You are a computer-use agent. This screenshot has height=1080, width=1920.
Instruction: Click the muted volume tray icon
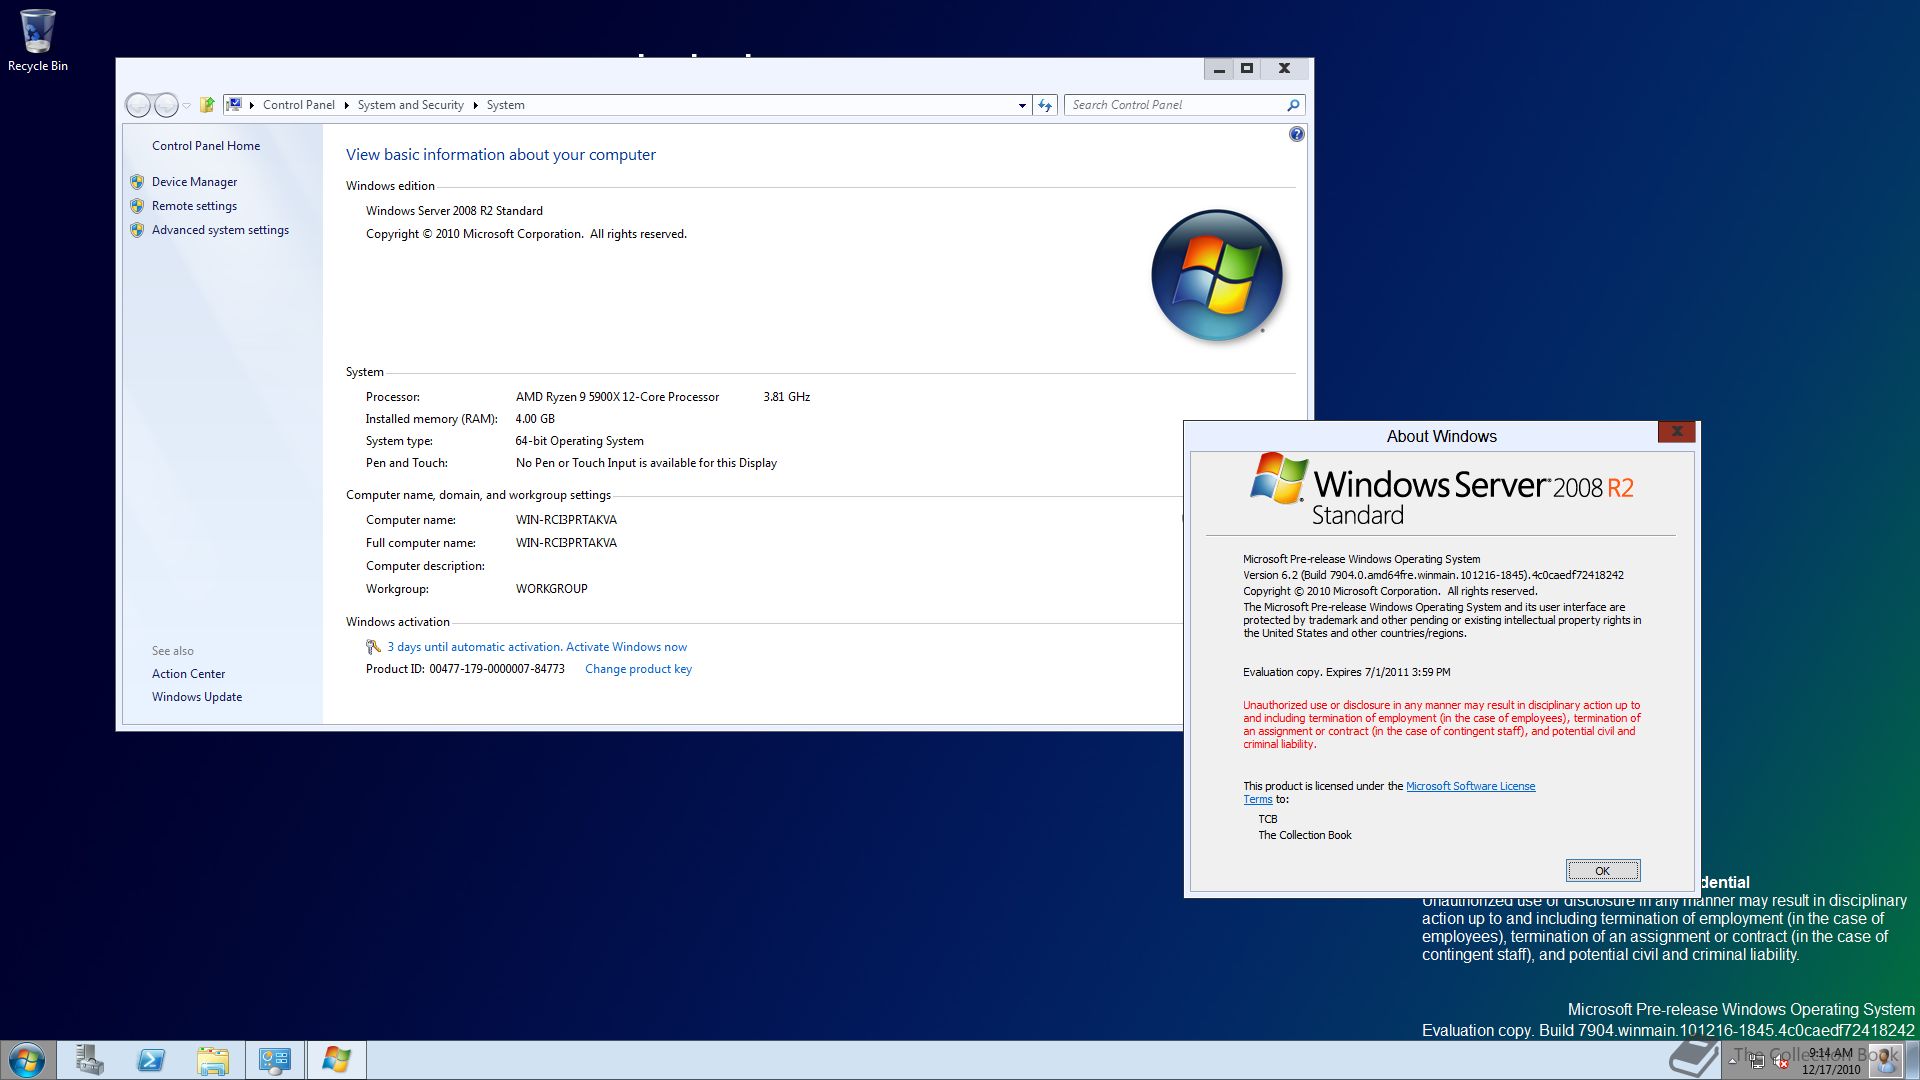[1781, 1061]
